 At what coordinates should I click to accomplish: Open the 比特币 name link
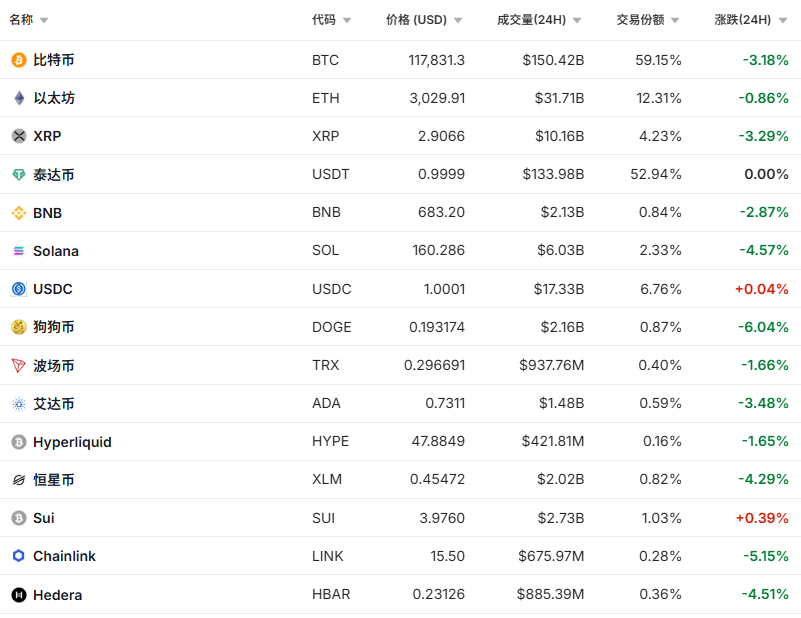(54, 60)
